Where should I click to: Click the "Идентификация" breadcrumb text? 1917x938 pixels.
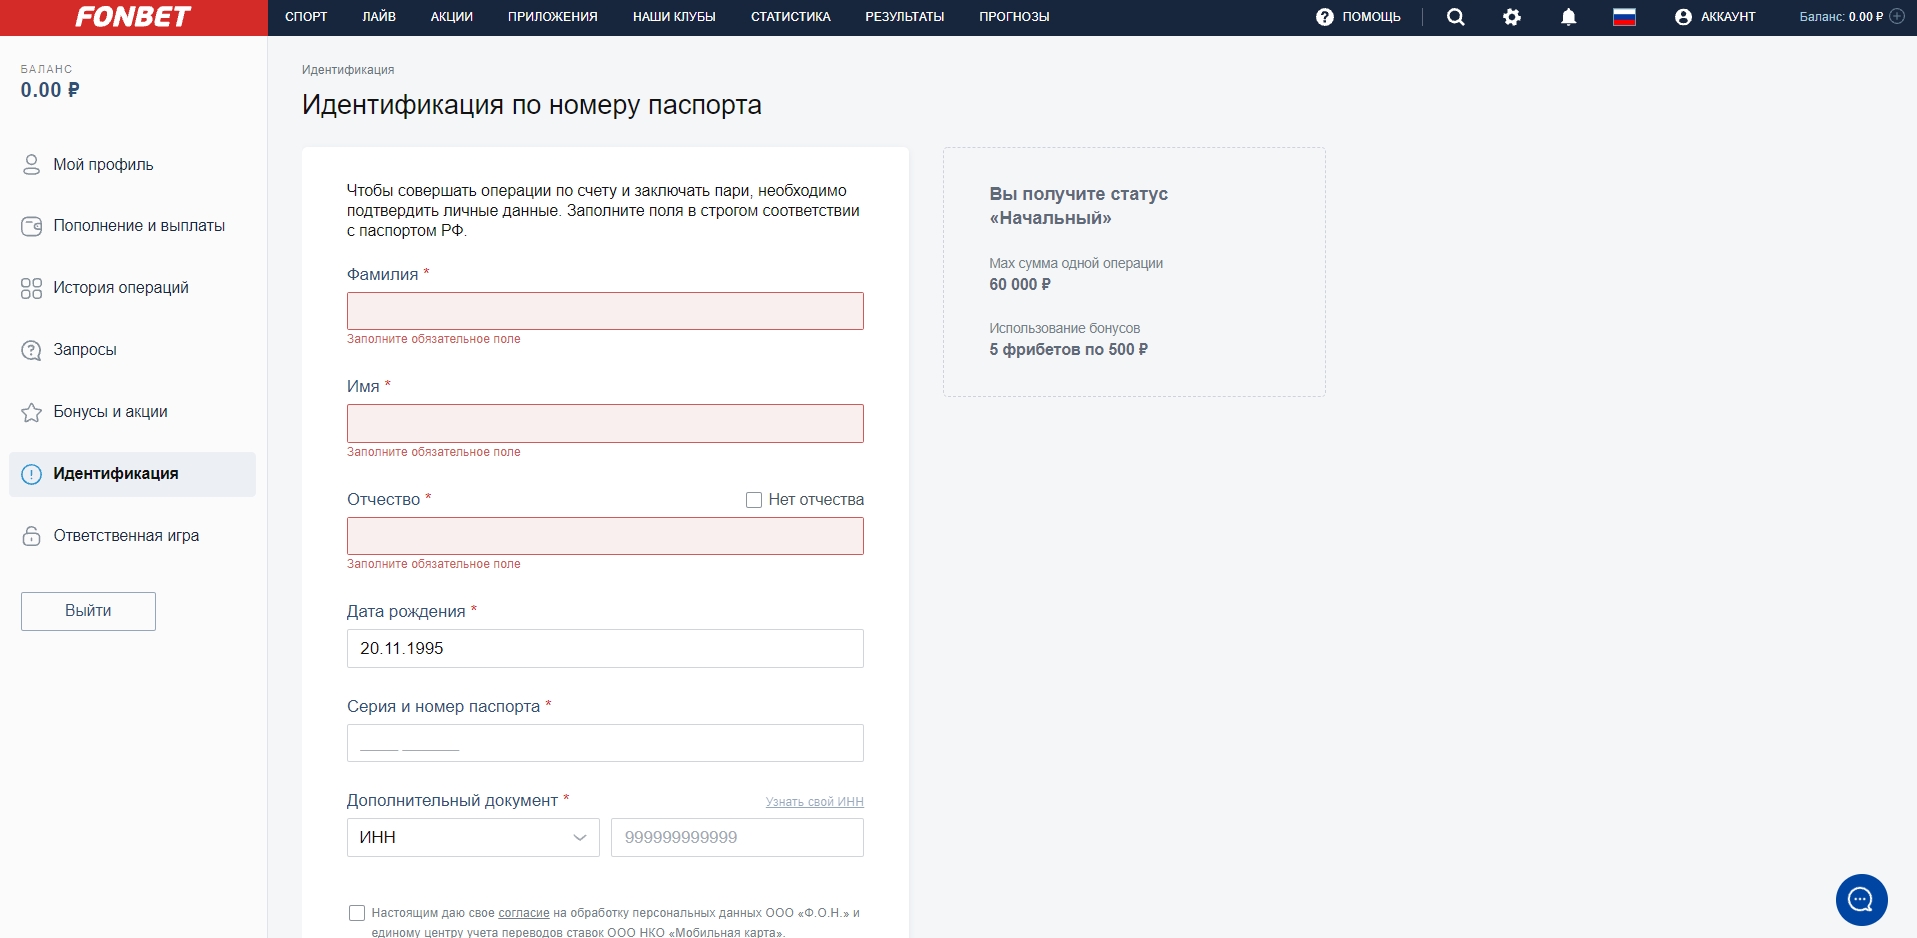[348, 70]
